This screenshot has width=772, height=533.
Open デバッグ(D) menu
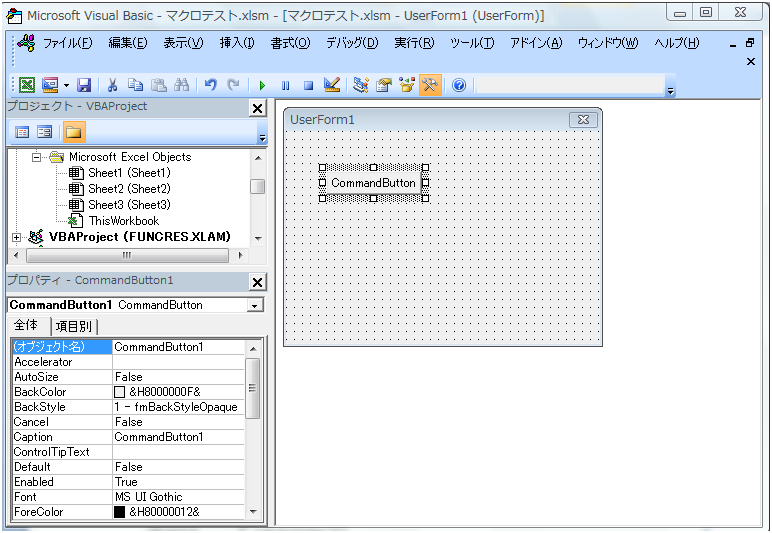point(352,43)
